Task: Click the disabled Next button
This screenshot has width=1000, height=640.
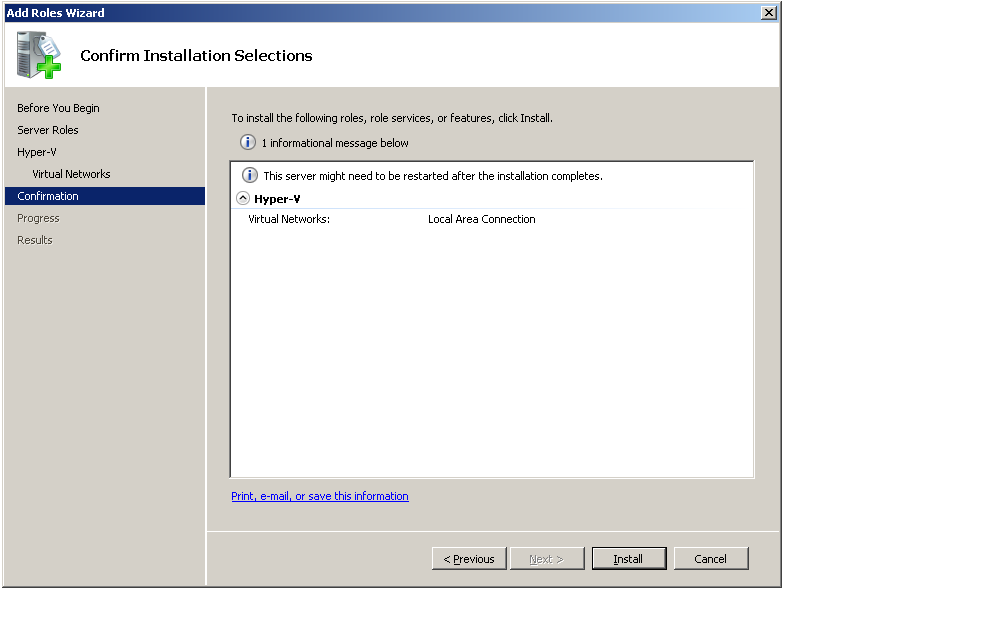Action: pos(547,558)
